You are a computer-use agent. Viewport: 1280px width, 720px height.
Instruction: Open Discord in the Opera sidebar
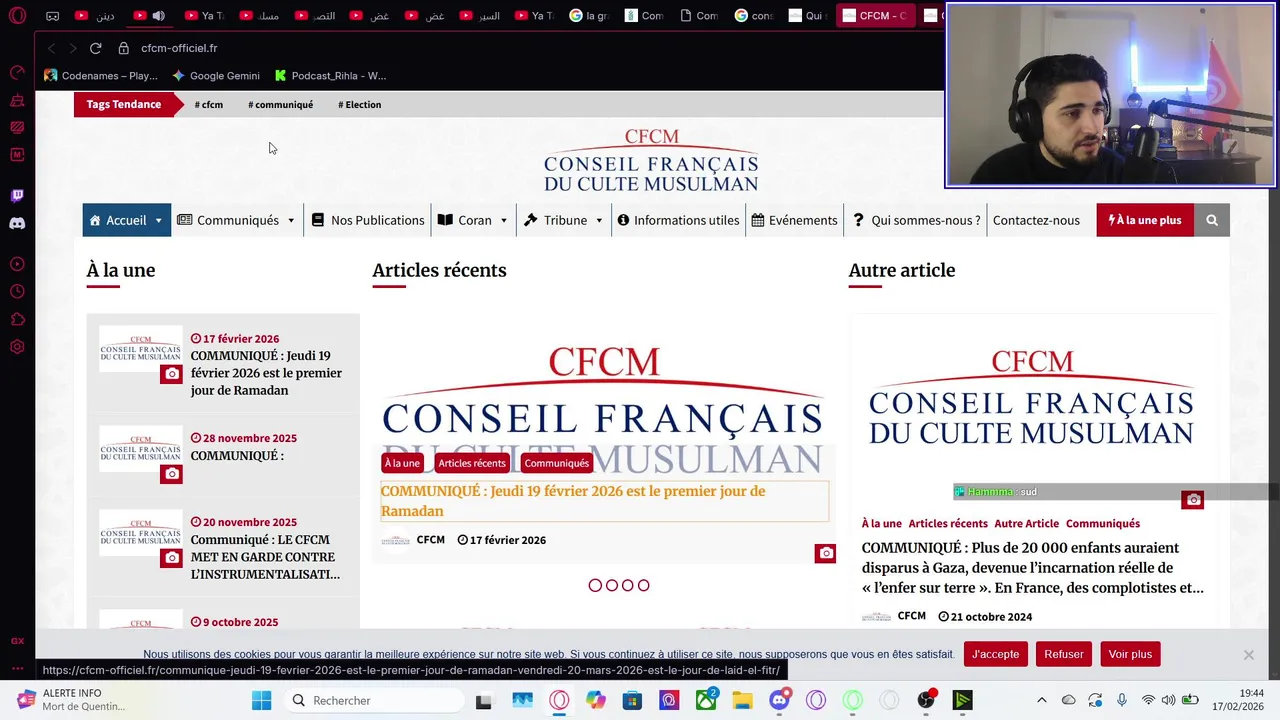click(x=17, y=223)
